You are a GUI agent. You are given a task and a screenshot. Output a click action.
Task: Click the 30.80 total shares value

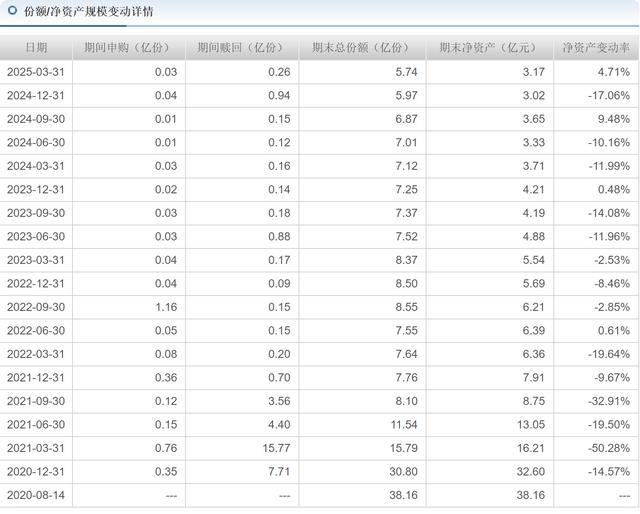[x=403, y=472]
